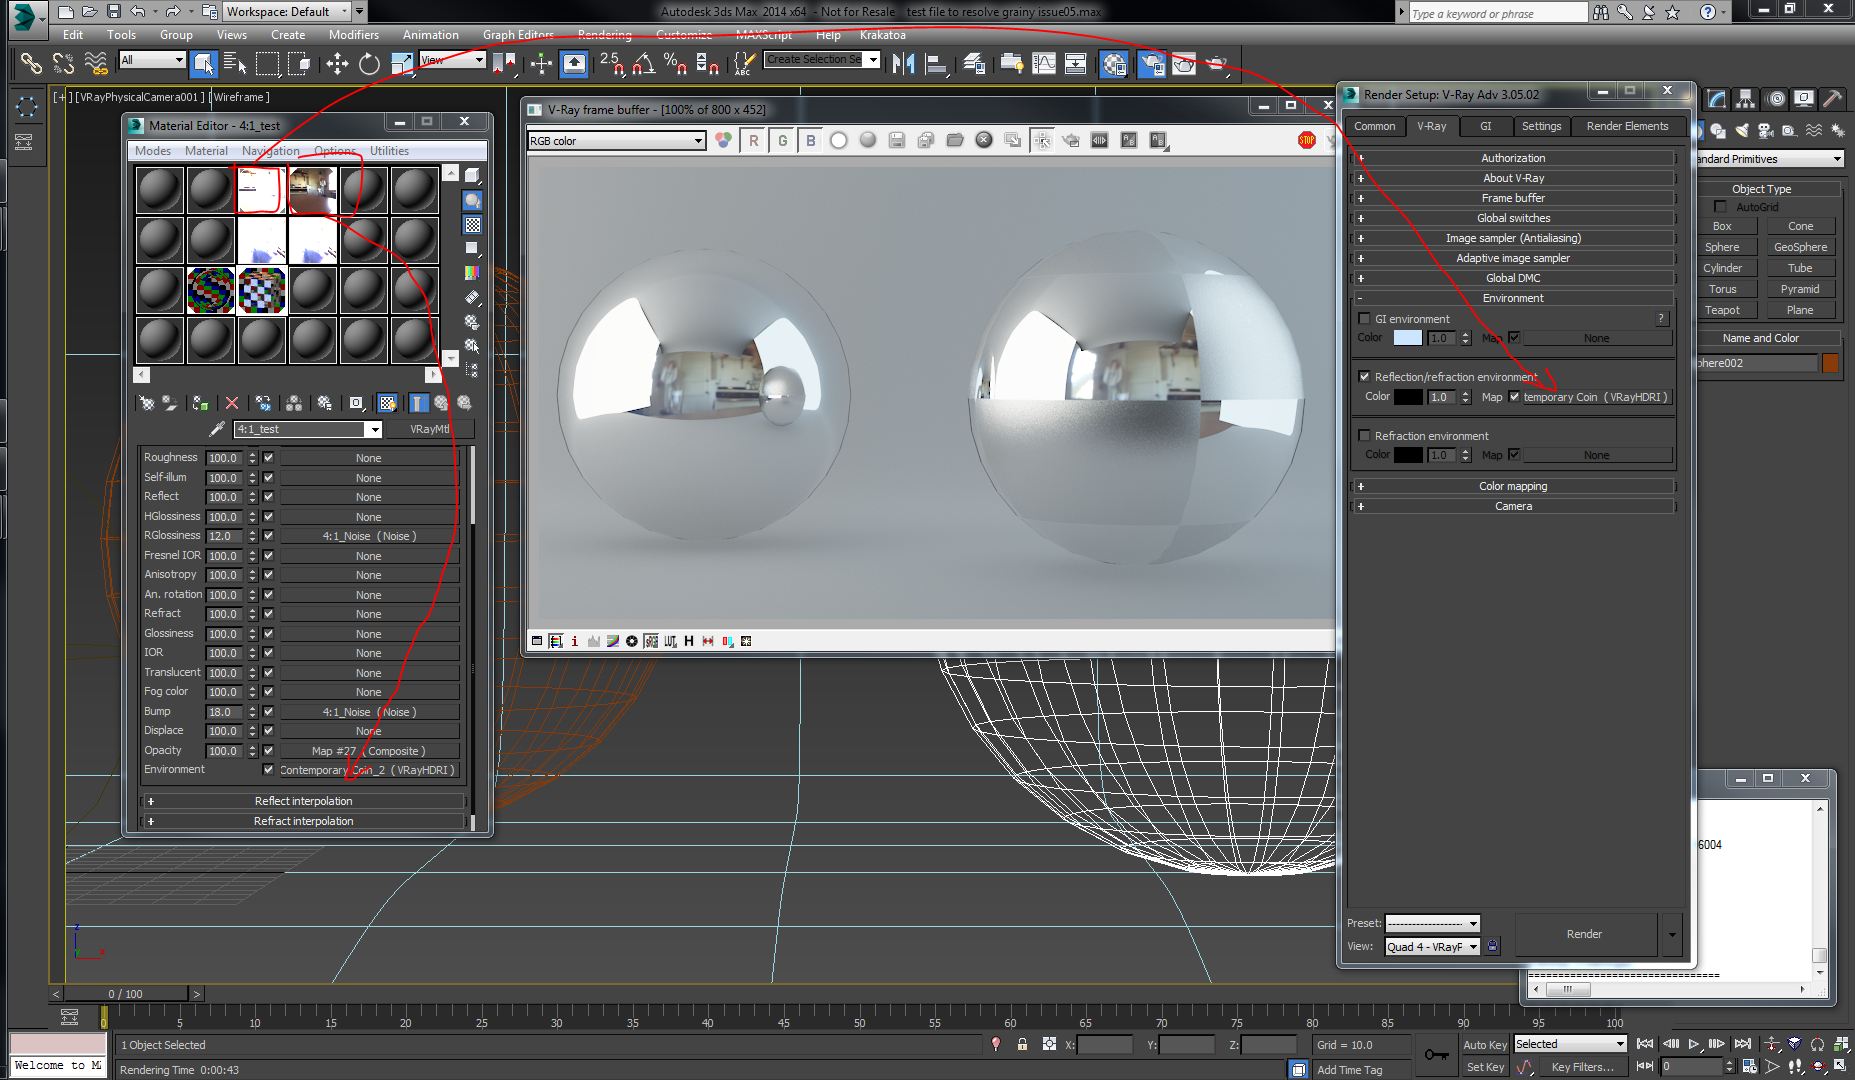Viewport: 1855px width, 1080px height.
Task: Click the Set Keys key icon
Action: click(1436, 1054)
